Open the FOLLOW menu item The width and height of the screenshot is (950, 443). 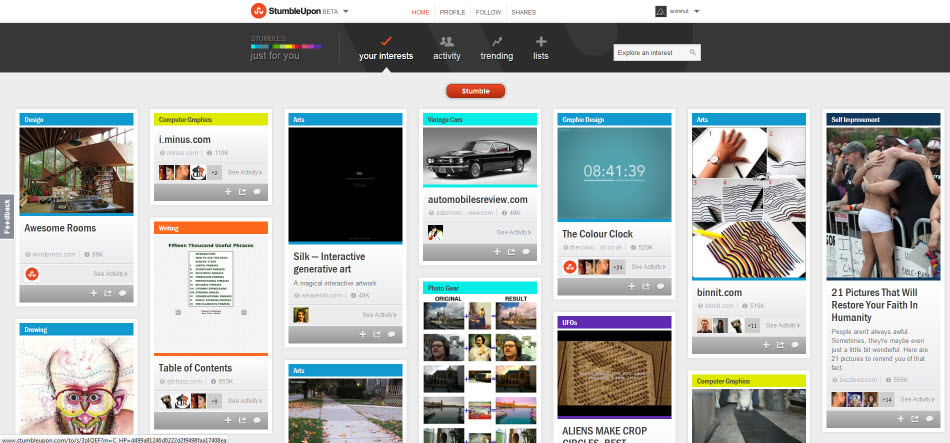488,12
